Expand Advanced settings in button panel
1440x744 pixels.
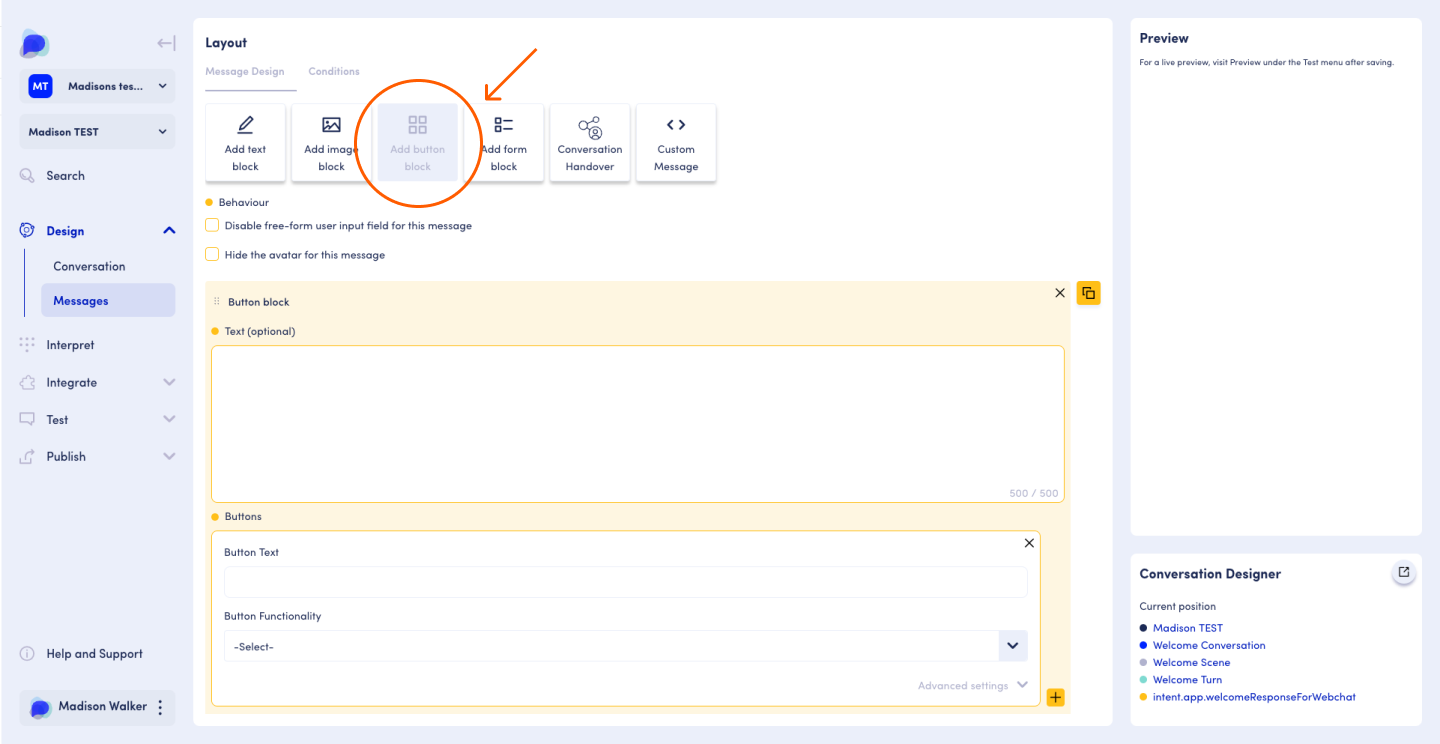tap(972, 686)
